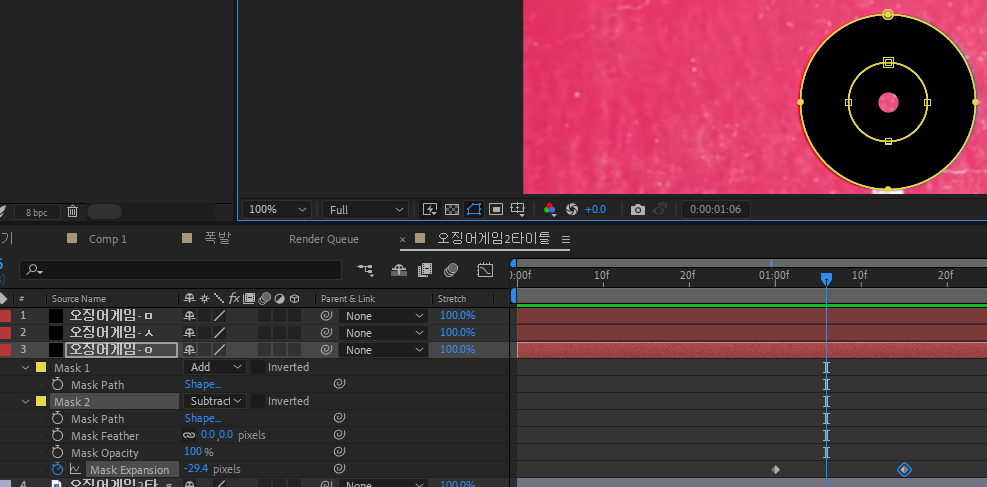Open layer 1 parent None dropdown

pyautogui.click(x=384, y=316)
